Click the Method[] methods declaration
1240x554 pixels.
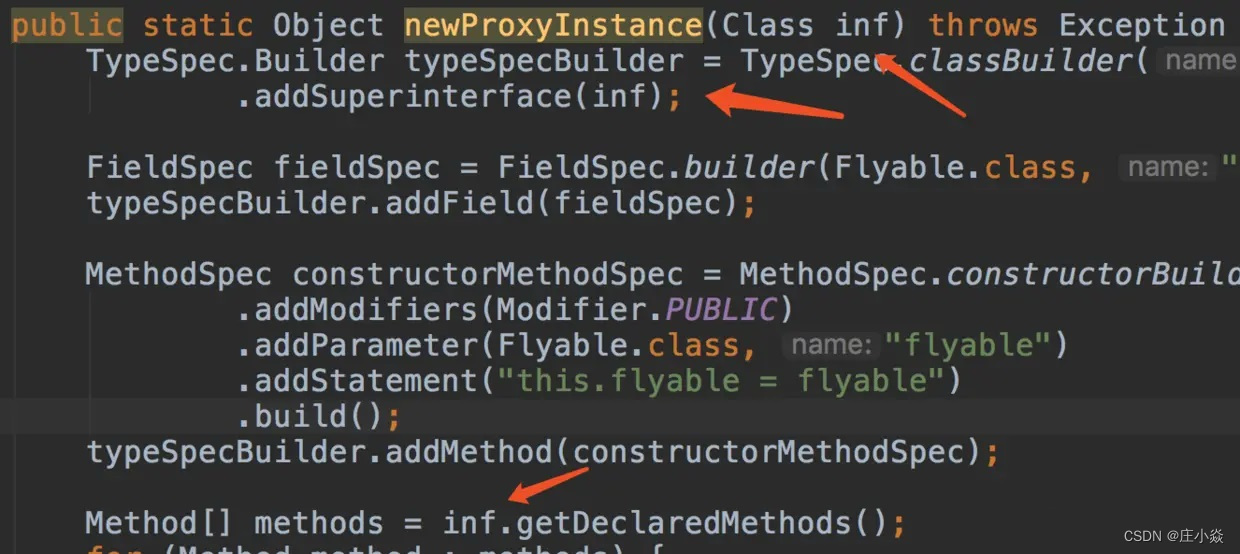pyautogui.click(x=234, y=523)
